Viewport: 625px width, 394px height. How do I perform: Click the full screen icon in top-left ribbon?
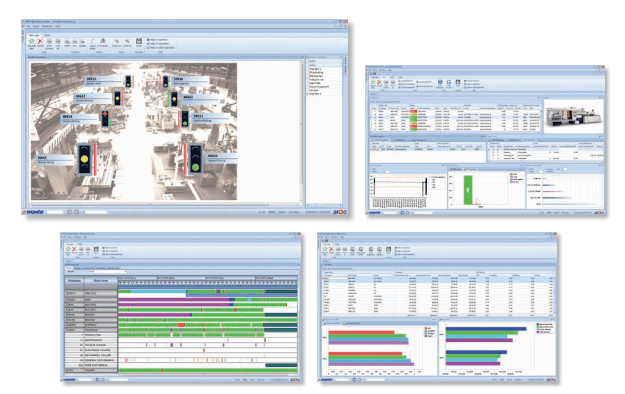click(102, 41)
